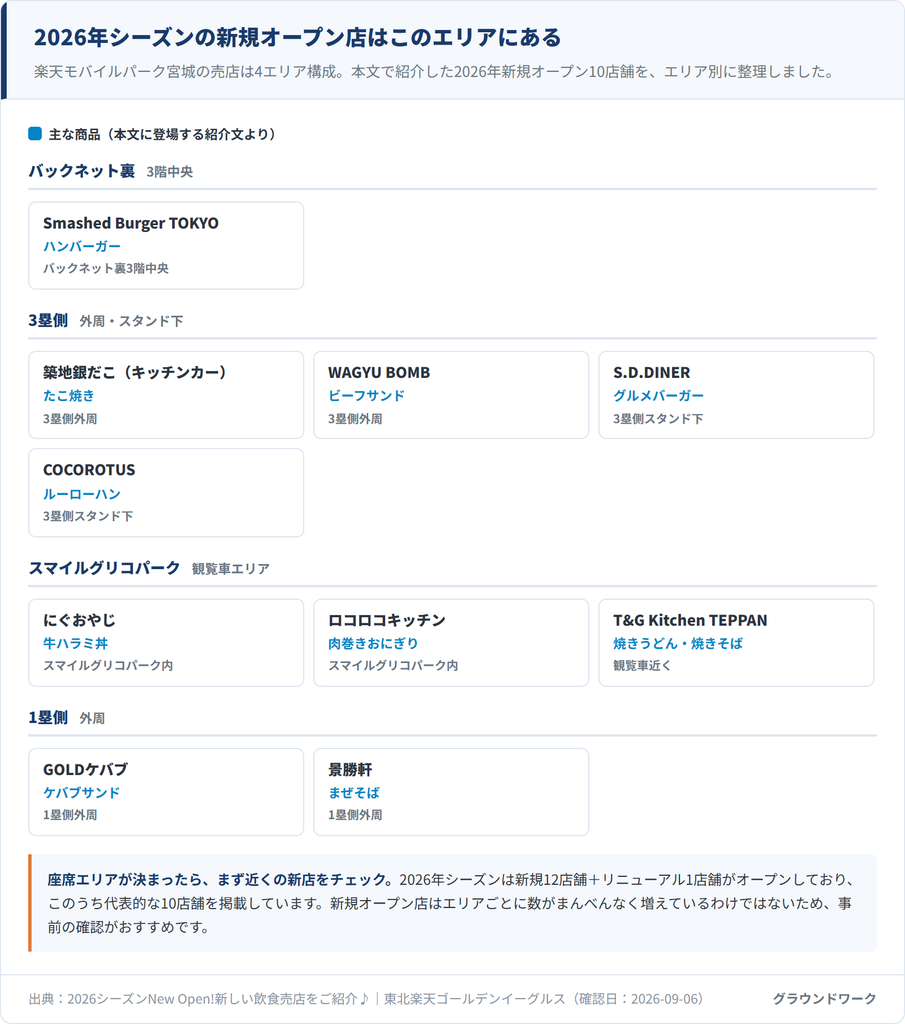Click the 焼きうどん・焼きそば product label
Screen dimensions: 905x1024
coord(678,643)
